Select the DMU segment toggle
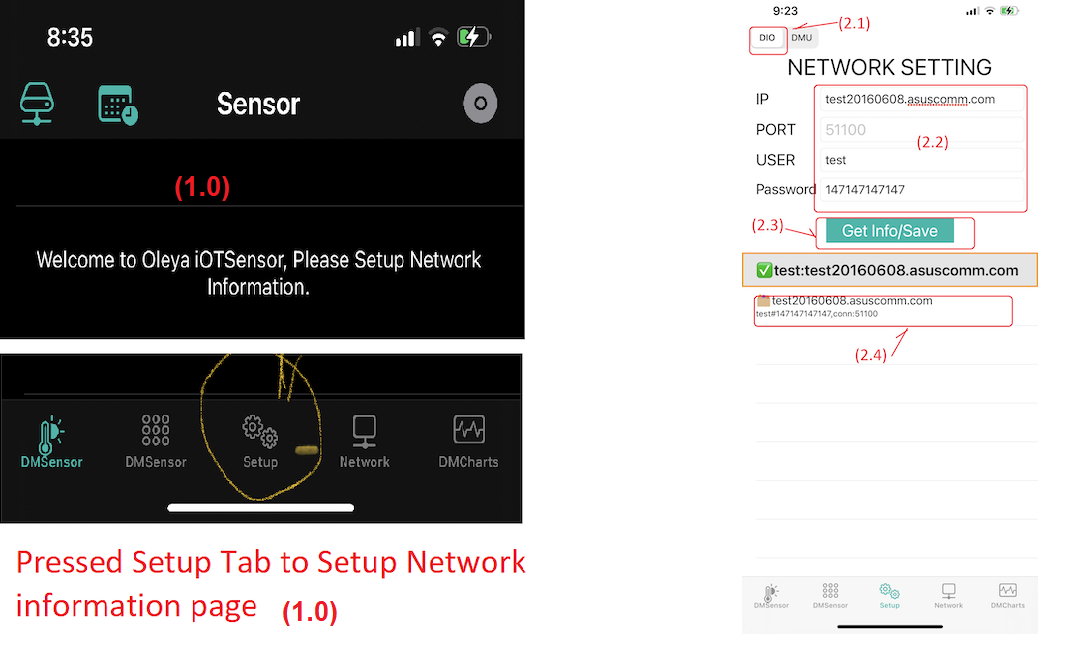 coord(802,38)
